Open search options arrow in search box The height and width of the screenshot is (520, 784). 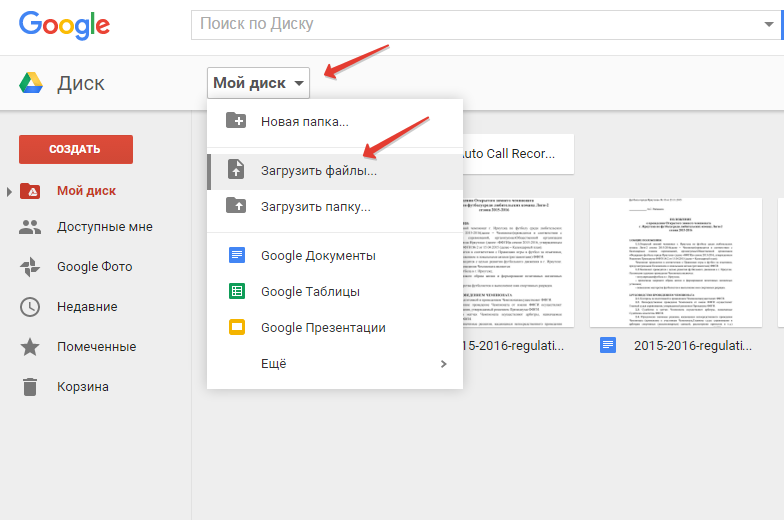pyautogui.click(x=768, y=24)
